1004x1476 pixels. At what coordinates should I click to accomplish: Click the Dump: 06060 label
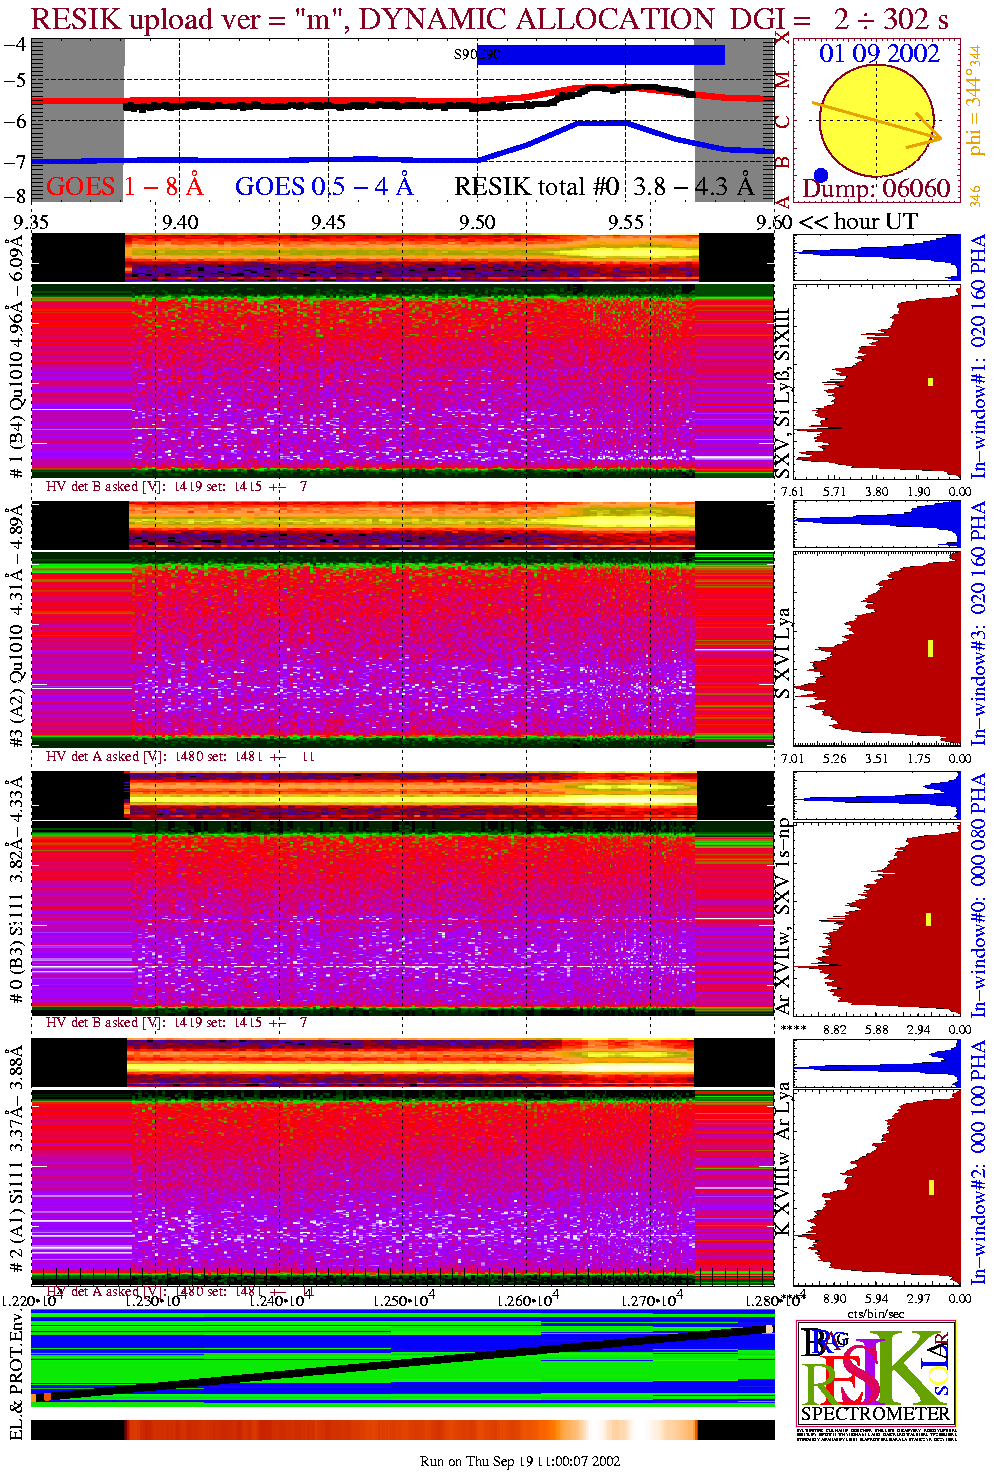876,189
